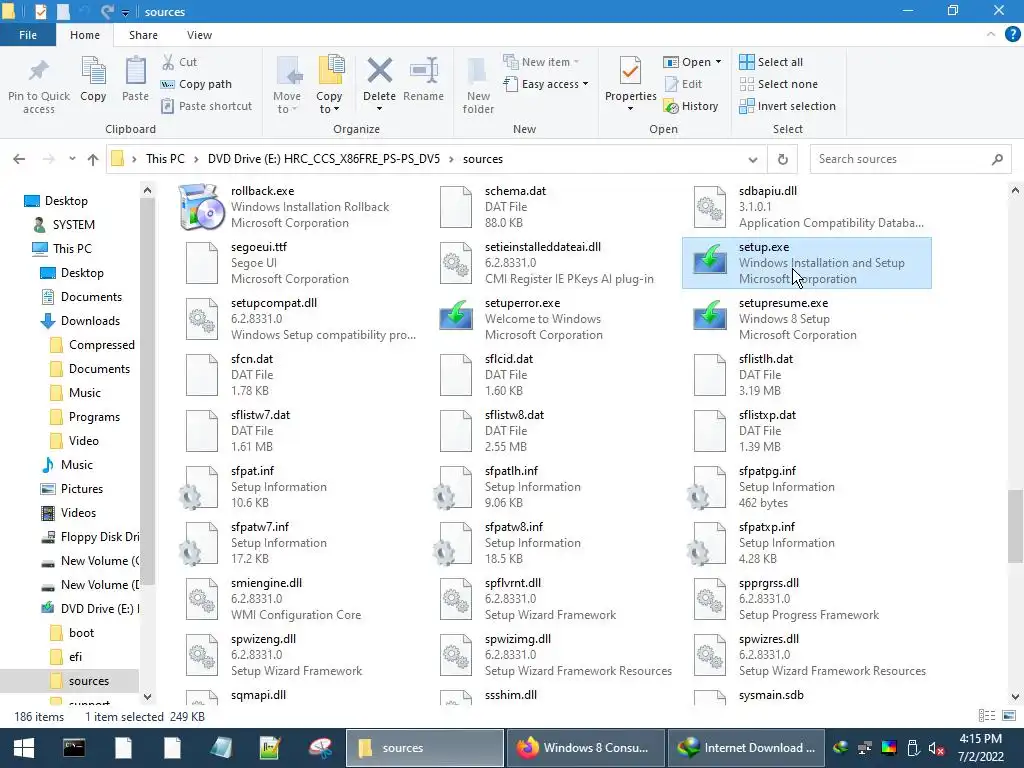Click the History ribbon button
The width and height of the screenshot is (1024, 768).
(x=691, y=106)
